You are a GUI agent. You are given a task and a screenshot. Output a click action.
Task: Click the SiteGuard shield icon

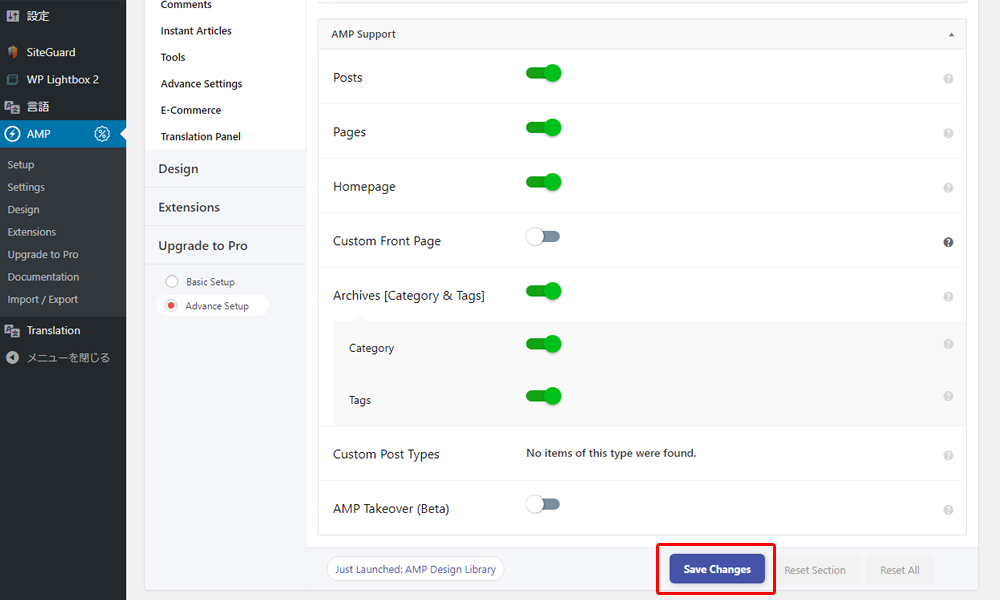12,52
